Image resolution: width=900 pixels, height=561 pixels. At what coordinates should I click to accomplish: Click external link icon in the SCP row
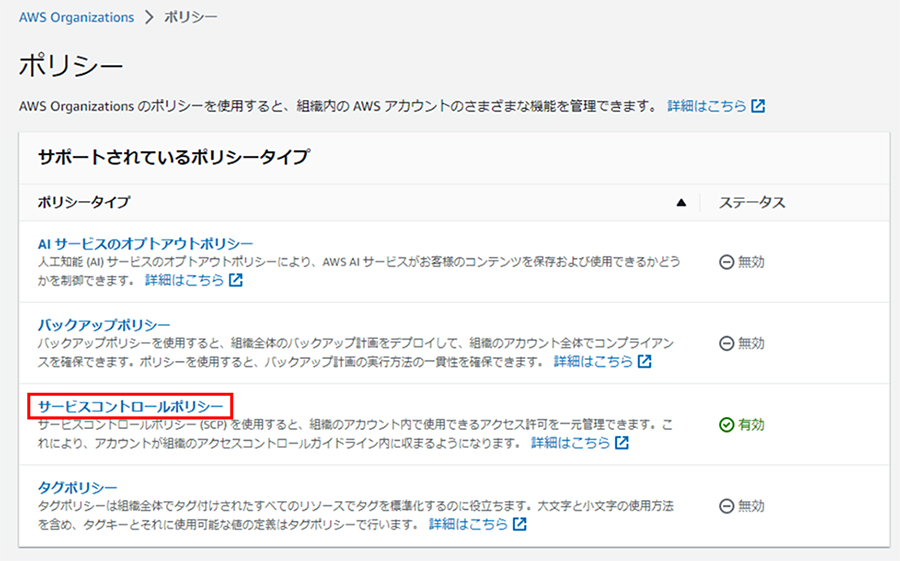pos(622,443)
